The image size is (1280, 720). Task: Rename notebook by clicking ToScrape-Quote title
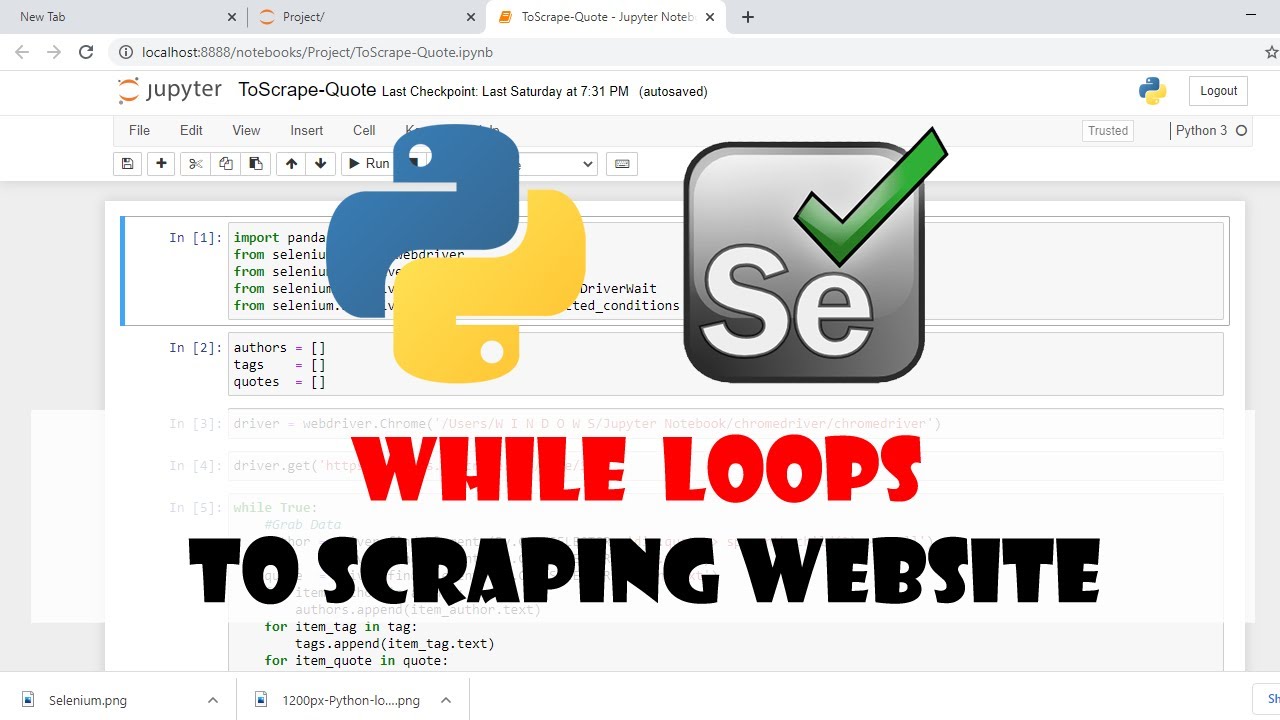click(307, 90)
